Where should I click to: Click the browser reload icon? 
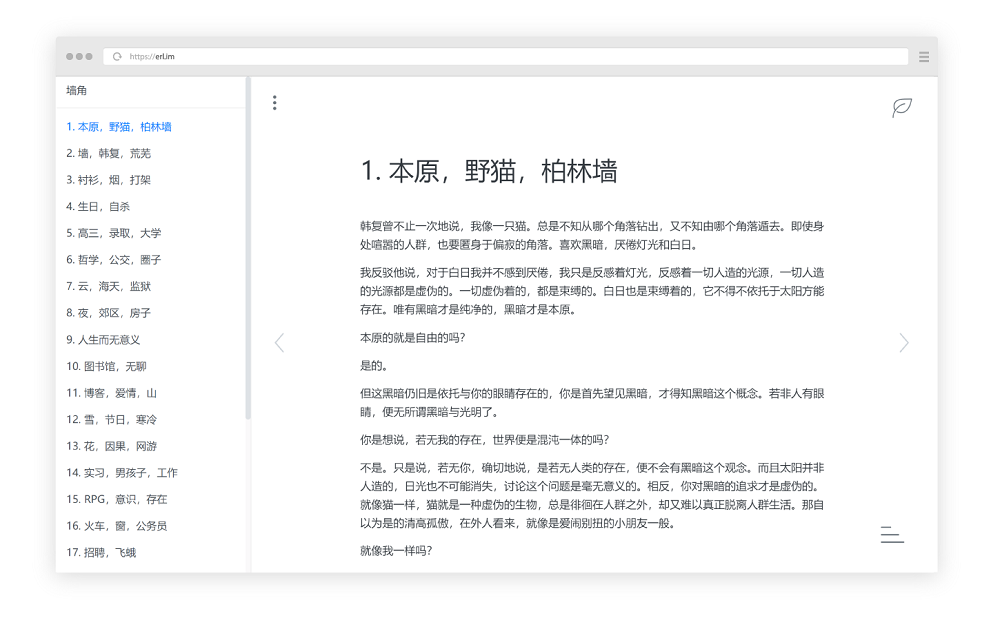(117, 57)
